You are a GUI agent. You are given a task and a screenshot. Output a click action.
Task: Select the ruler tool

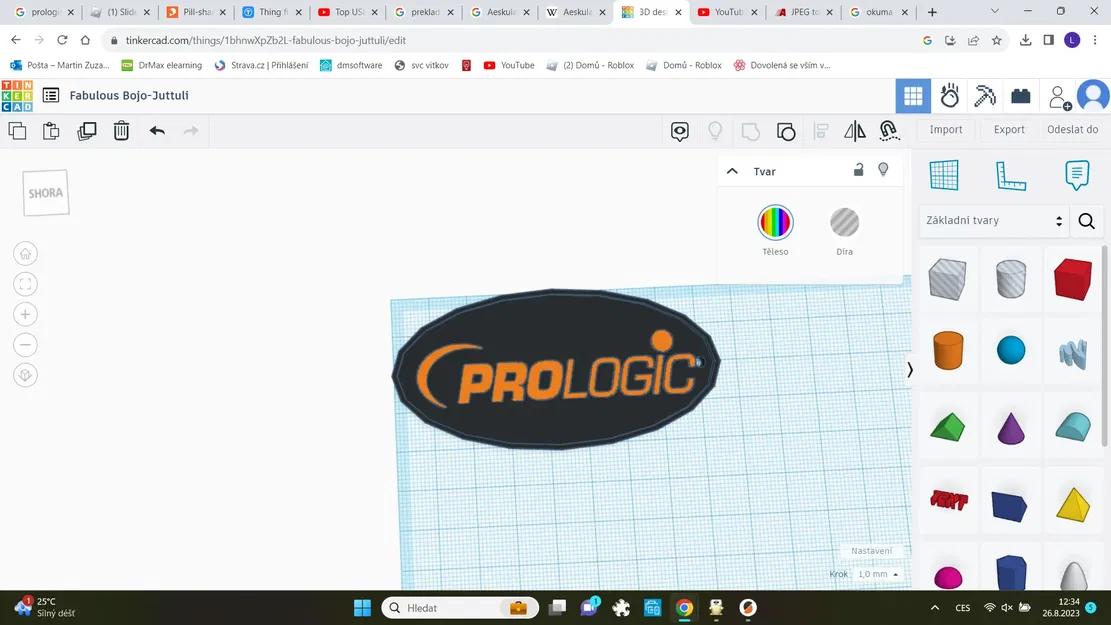tap(1011, 175)
